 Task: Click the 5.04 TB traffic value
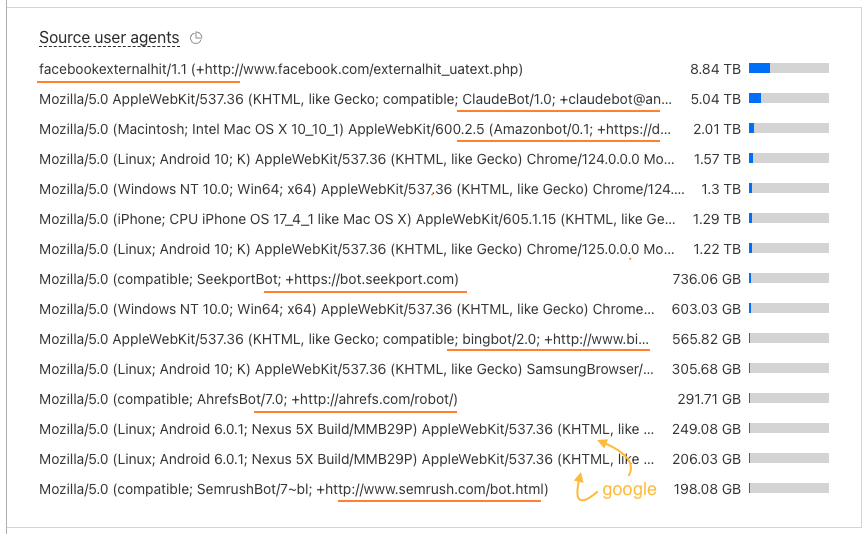coord(715,99)
